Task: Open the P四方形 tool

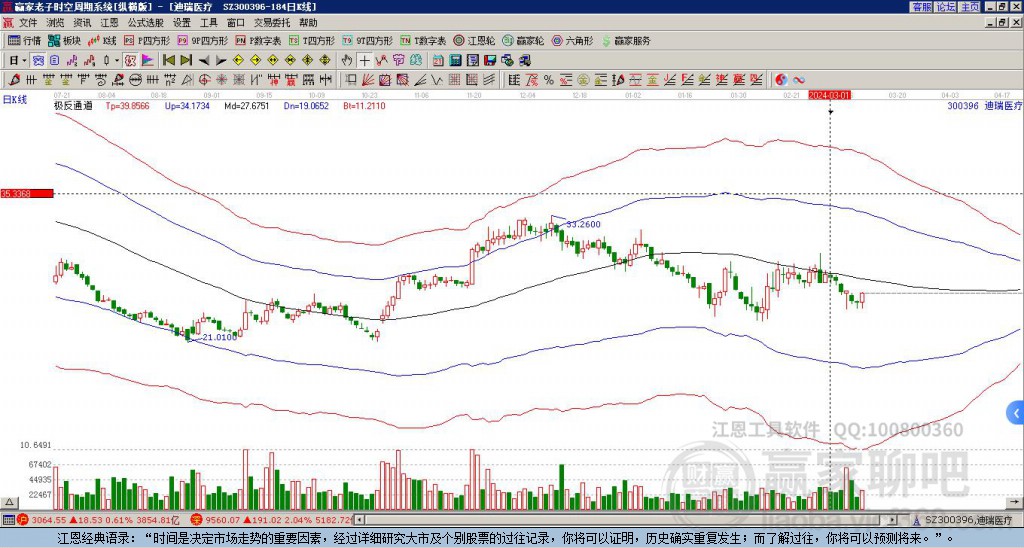Action: tap(147, 40)
